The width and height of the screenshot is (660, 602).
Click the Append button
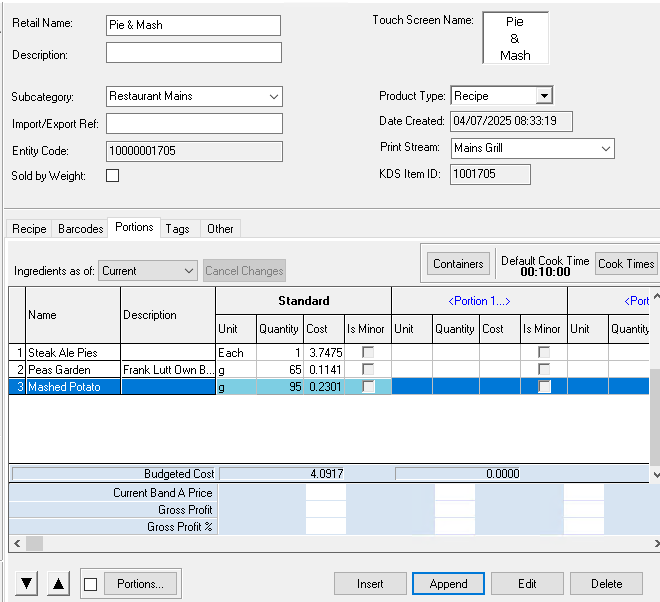pyautogui.click(x=448, y=584)
